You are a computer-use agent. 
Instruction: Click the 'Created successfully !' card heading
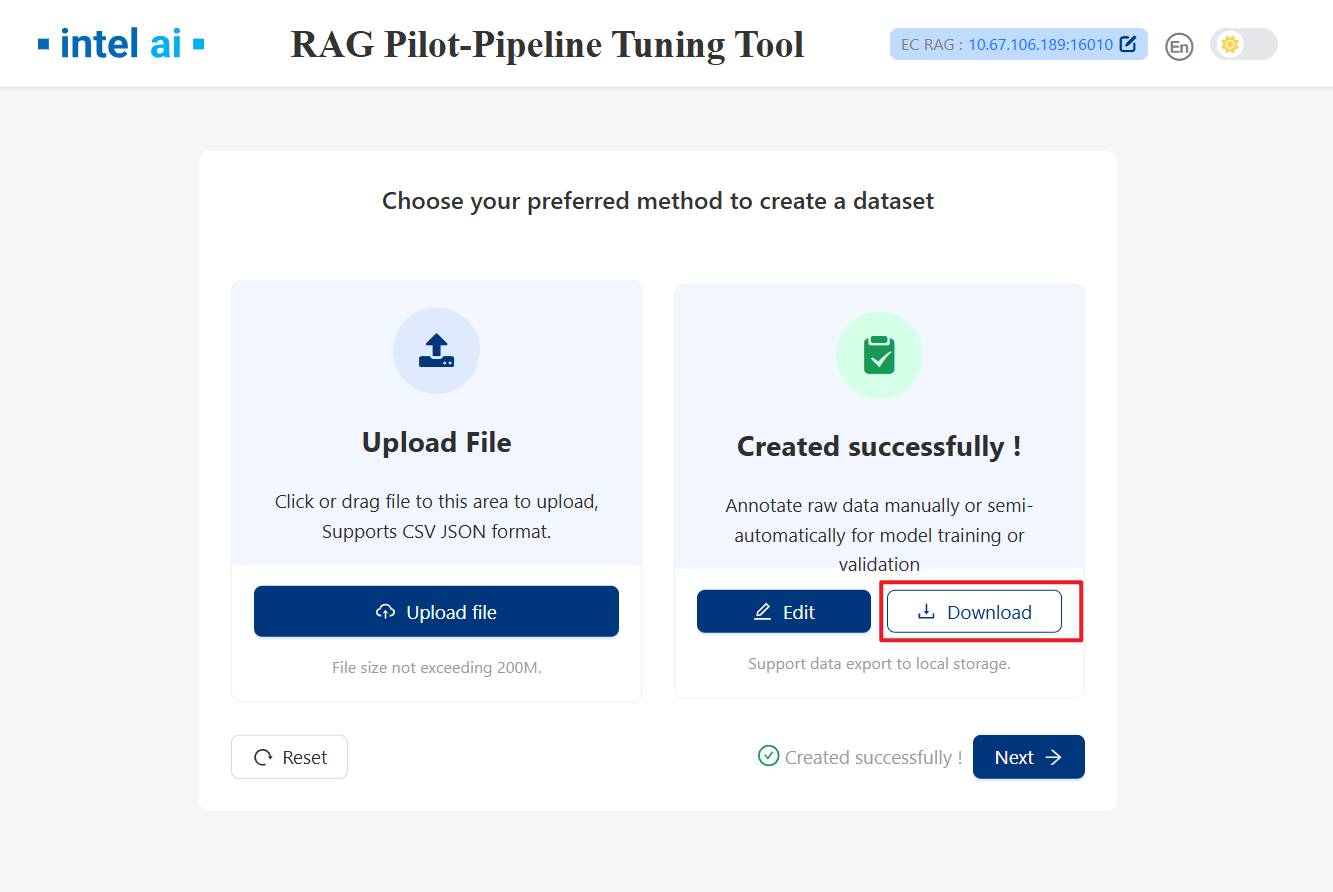tap(879, 446)
